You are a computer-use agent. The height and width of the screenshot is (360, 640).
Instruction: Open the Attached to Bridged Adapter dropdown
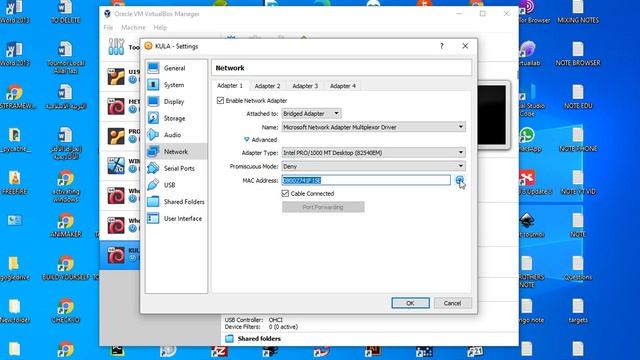coord(311,113)
